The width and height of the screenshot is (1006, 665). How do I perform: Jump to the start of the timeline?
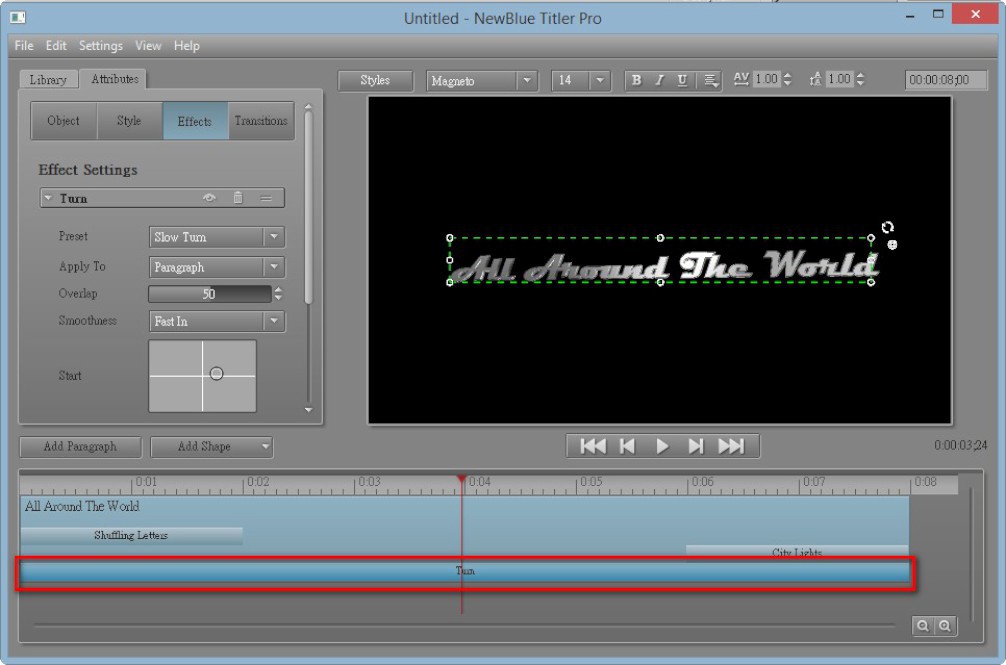pyautogui.click(x=593, y=446)
